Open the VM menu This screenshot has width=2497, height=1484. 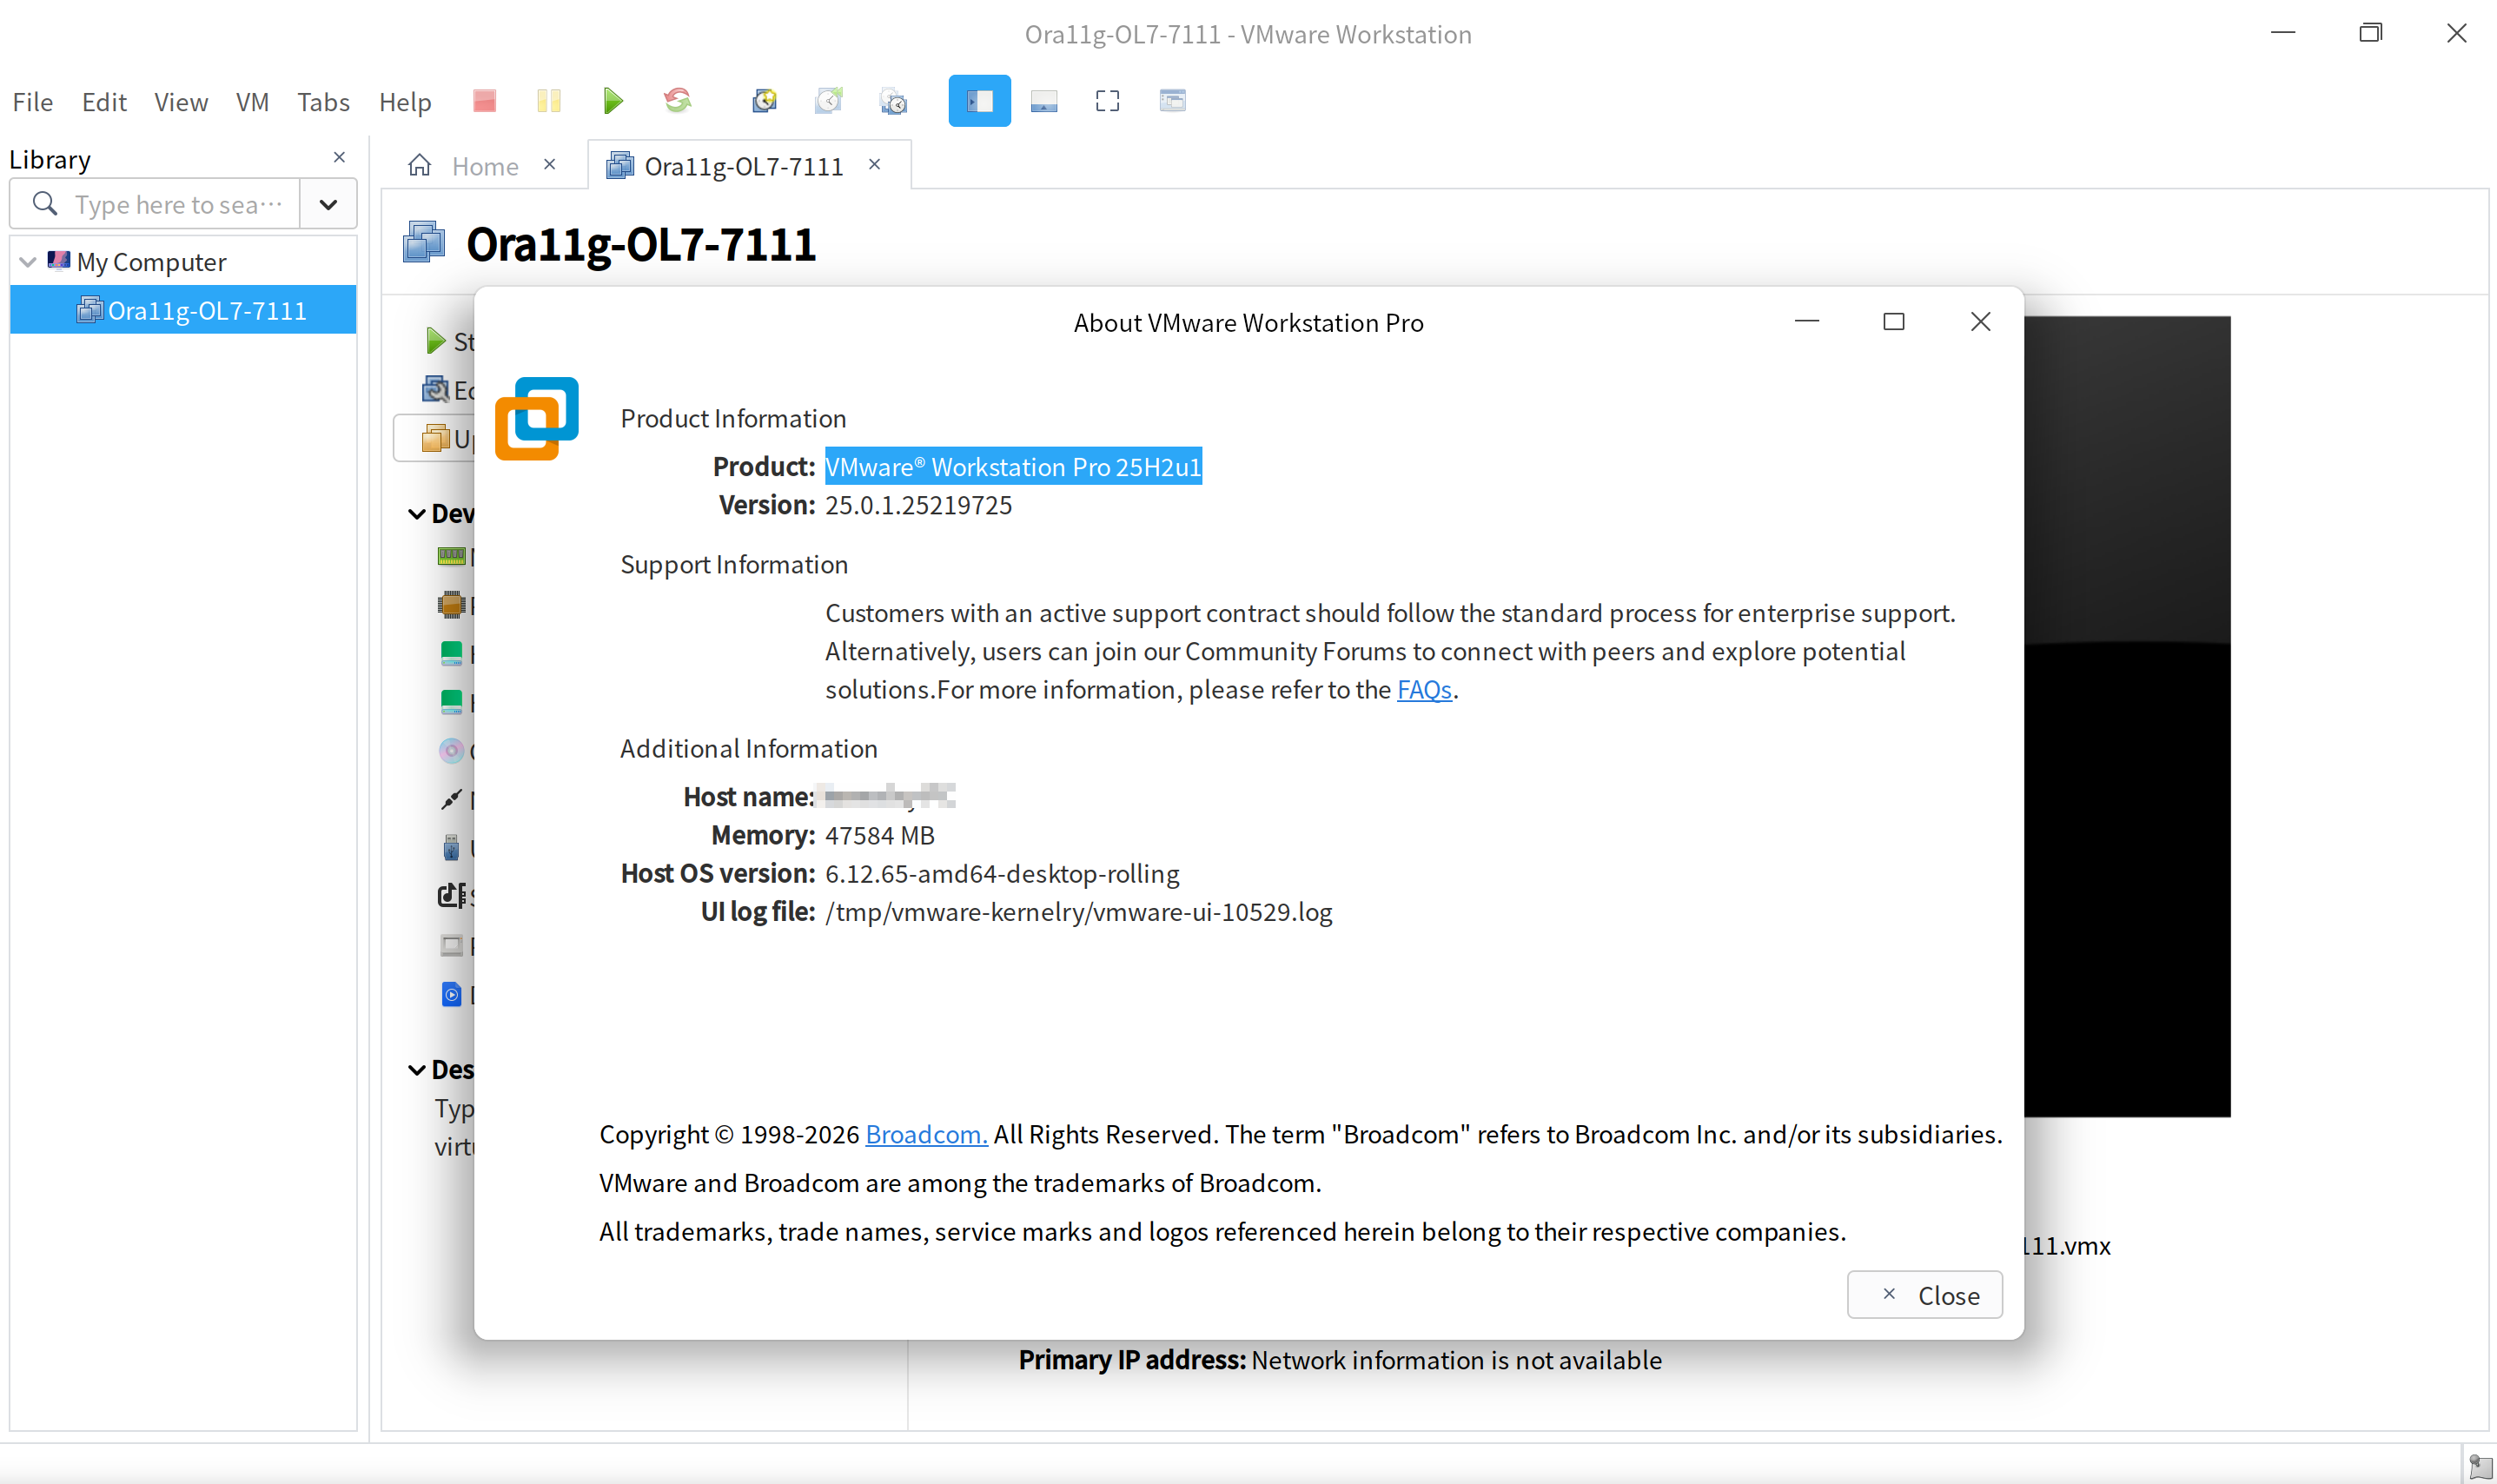coord(252,102)
